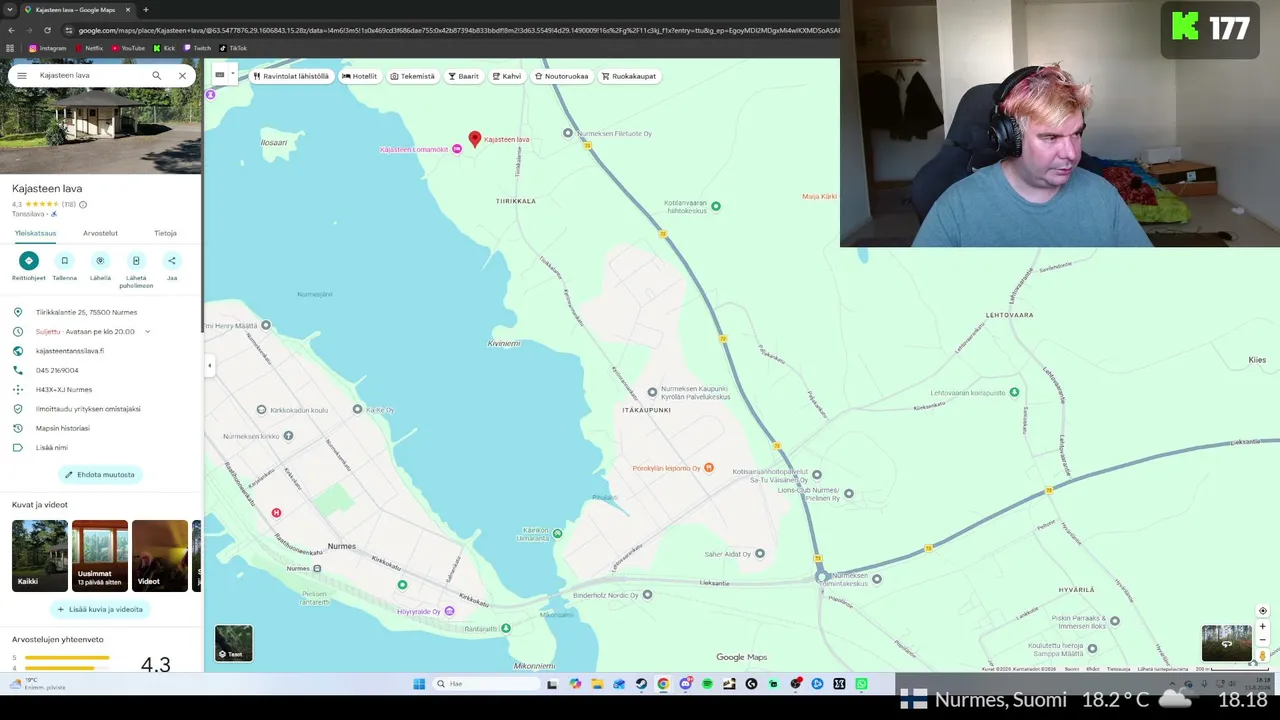The image size is (1280, 720).
Task: Click the Kotilanvaaran hiihtokeskus marker
Action: [715, 207]
